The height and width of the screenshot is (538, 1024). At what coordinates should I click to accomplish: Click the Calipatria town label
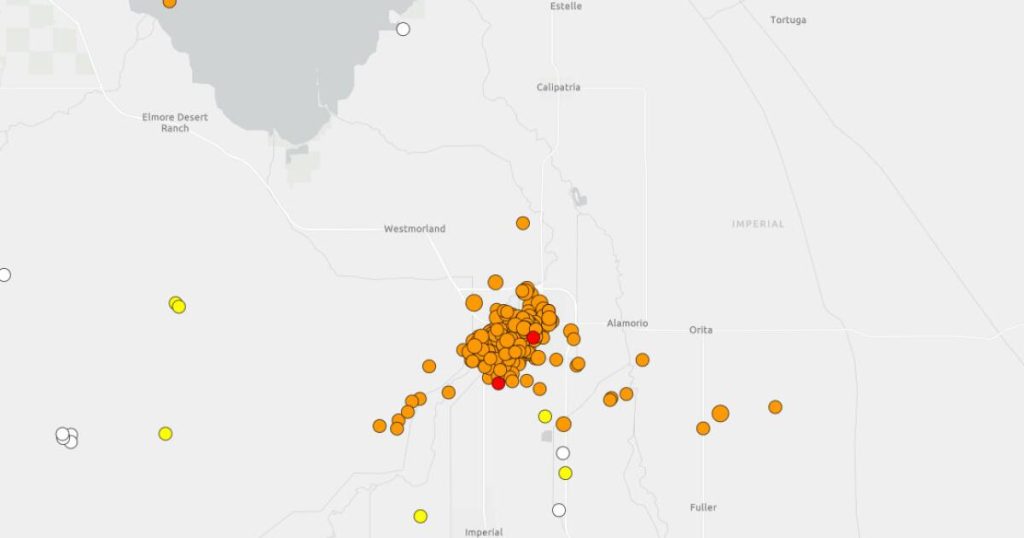pos(558,87)
